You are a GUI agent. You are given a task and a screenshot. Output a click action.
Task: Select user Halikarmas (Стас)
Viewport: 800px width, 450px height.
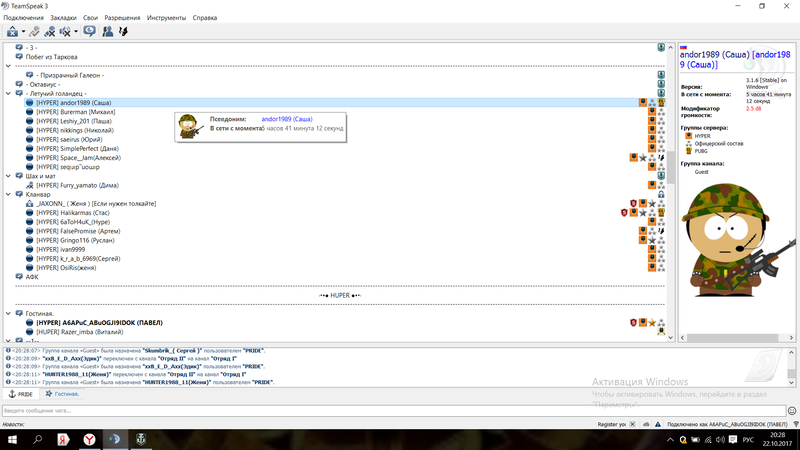(72, 213)
